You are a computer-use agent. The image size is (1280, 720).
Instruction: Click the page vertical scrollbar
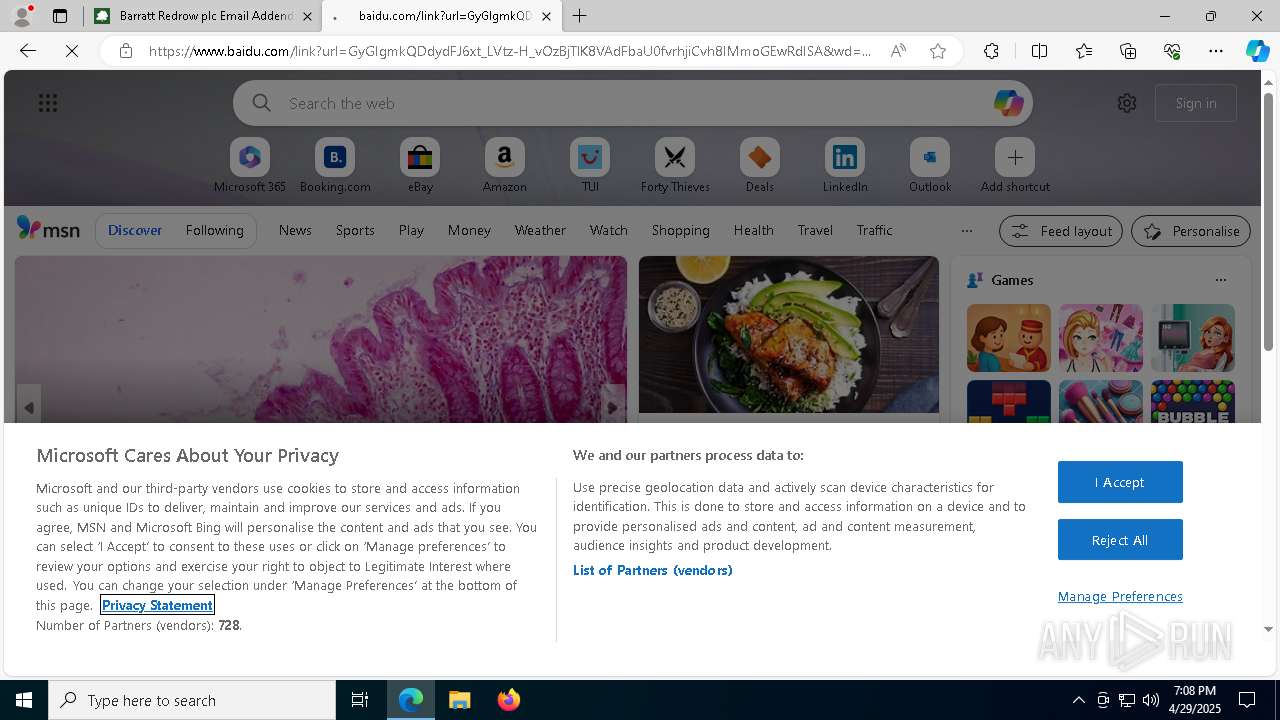1268,220
